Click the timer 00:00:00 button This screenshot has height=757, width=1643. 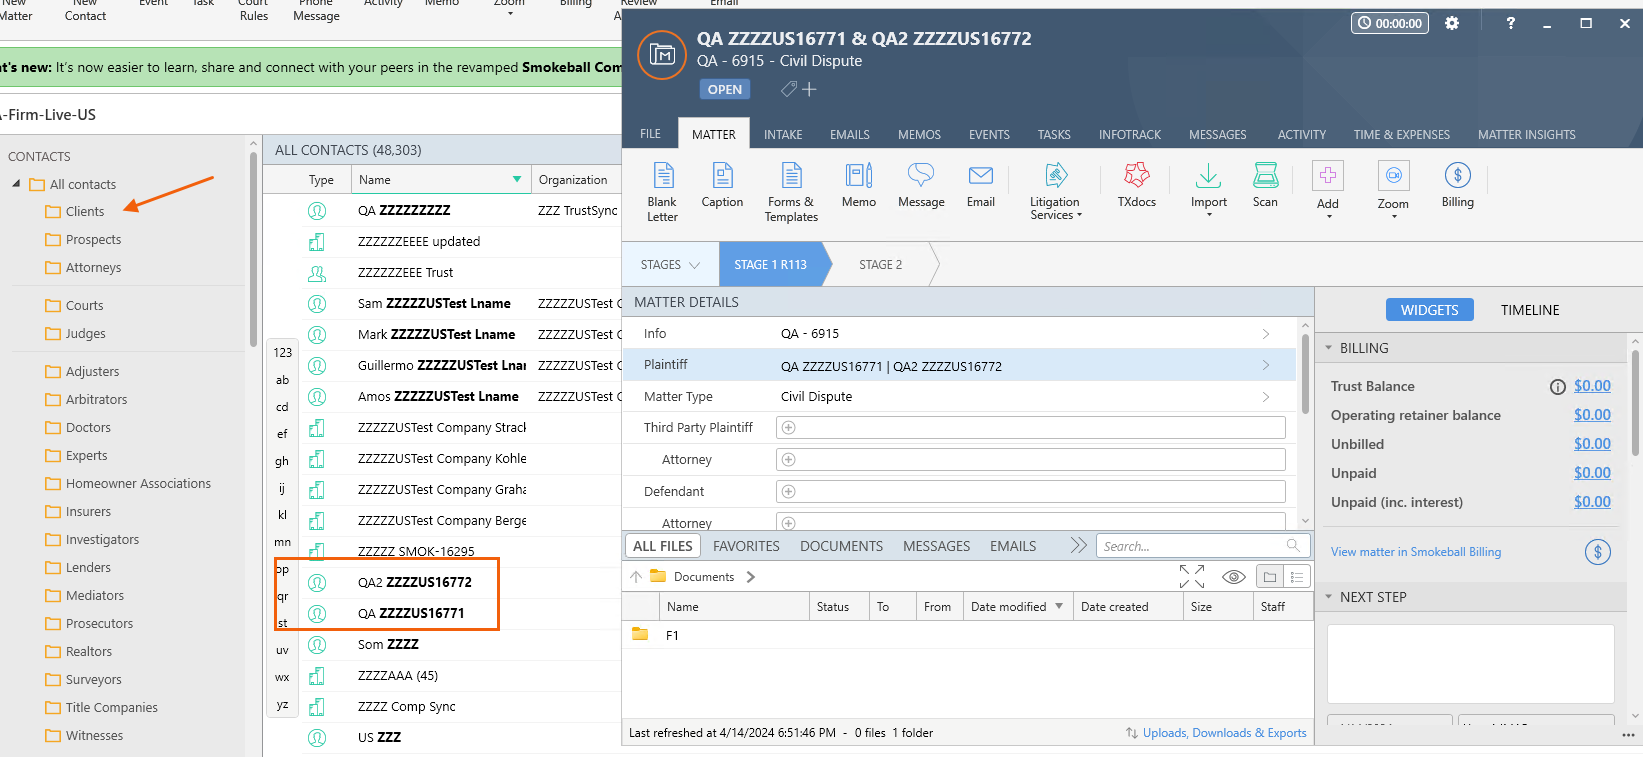pyautogui.click(x=1390, y=23)
